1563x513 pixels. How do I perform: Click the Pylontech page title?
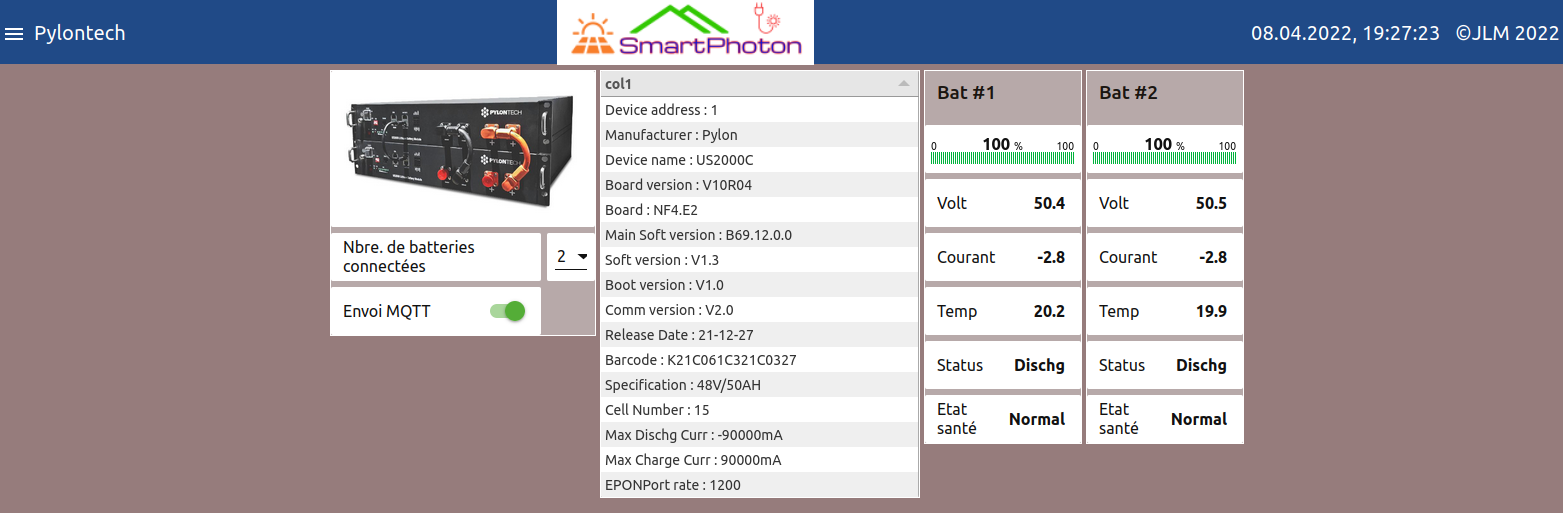pyautogui.click(x=80, y=33)
